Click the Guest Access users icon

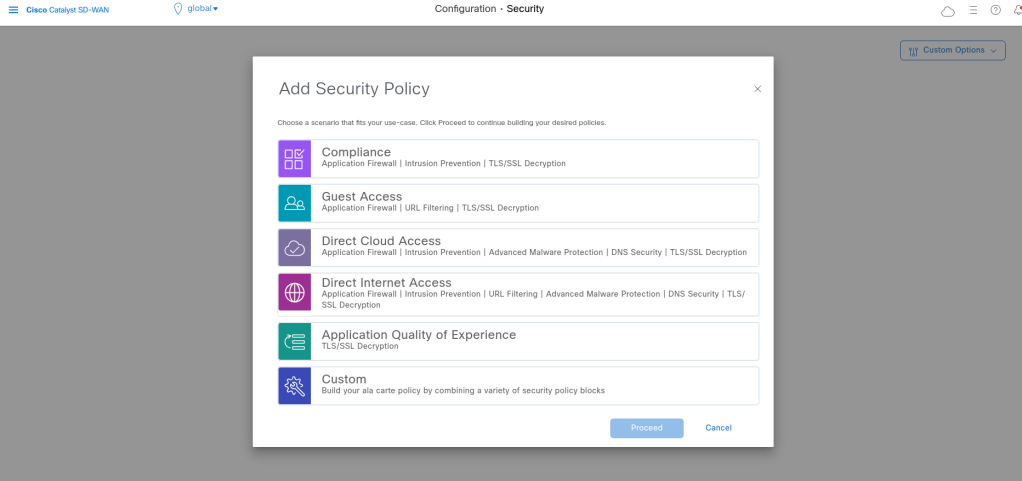pyautogui.click(x=295, y=203)
